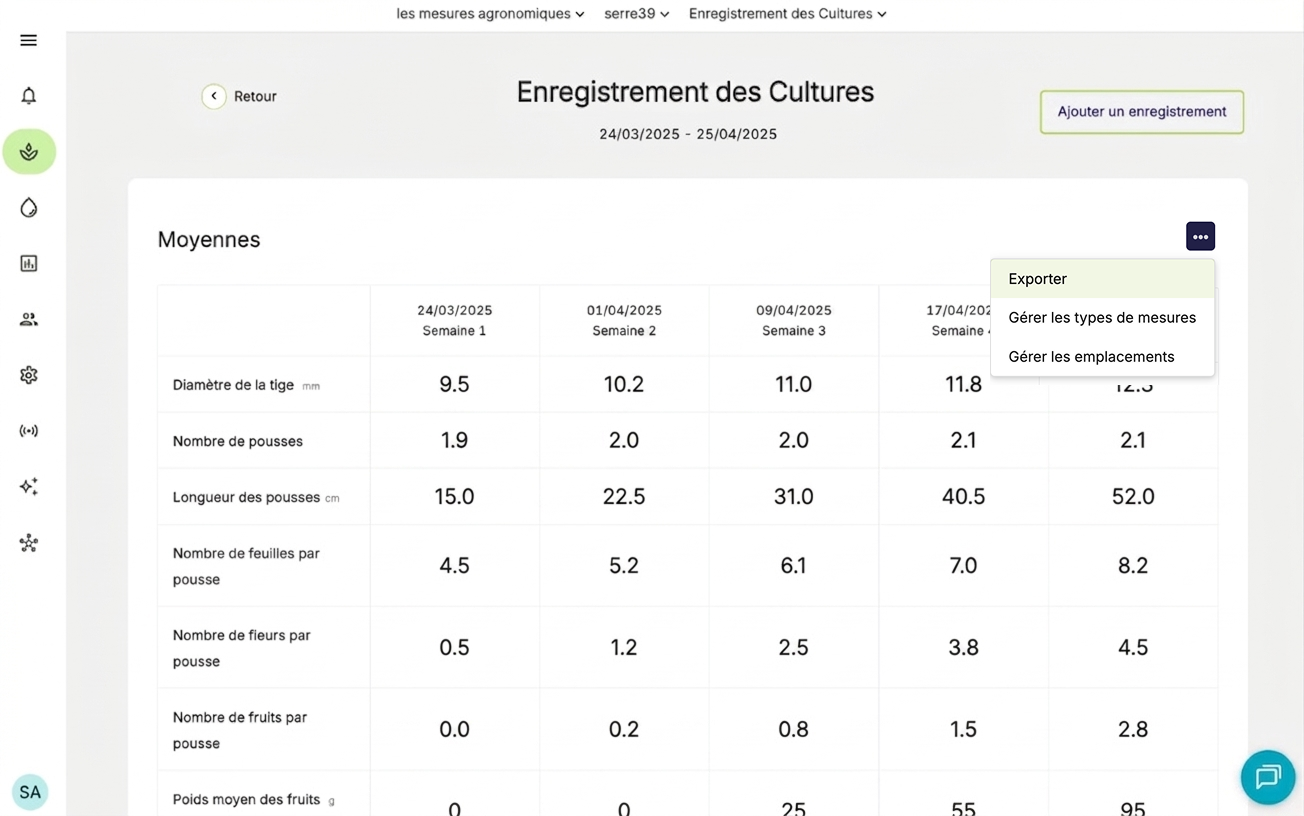This screenshot has width=1304, height=816.
Task: Click the 09/04/2025 Semaine 3 column header
Action: [794, 320]
